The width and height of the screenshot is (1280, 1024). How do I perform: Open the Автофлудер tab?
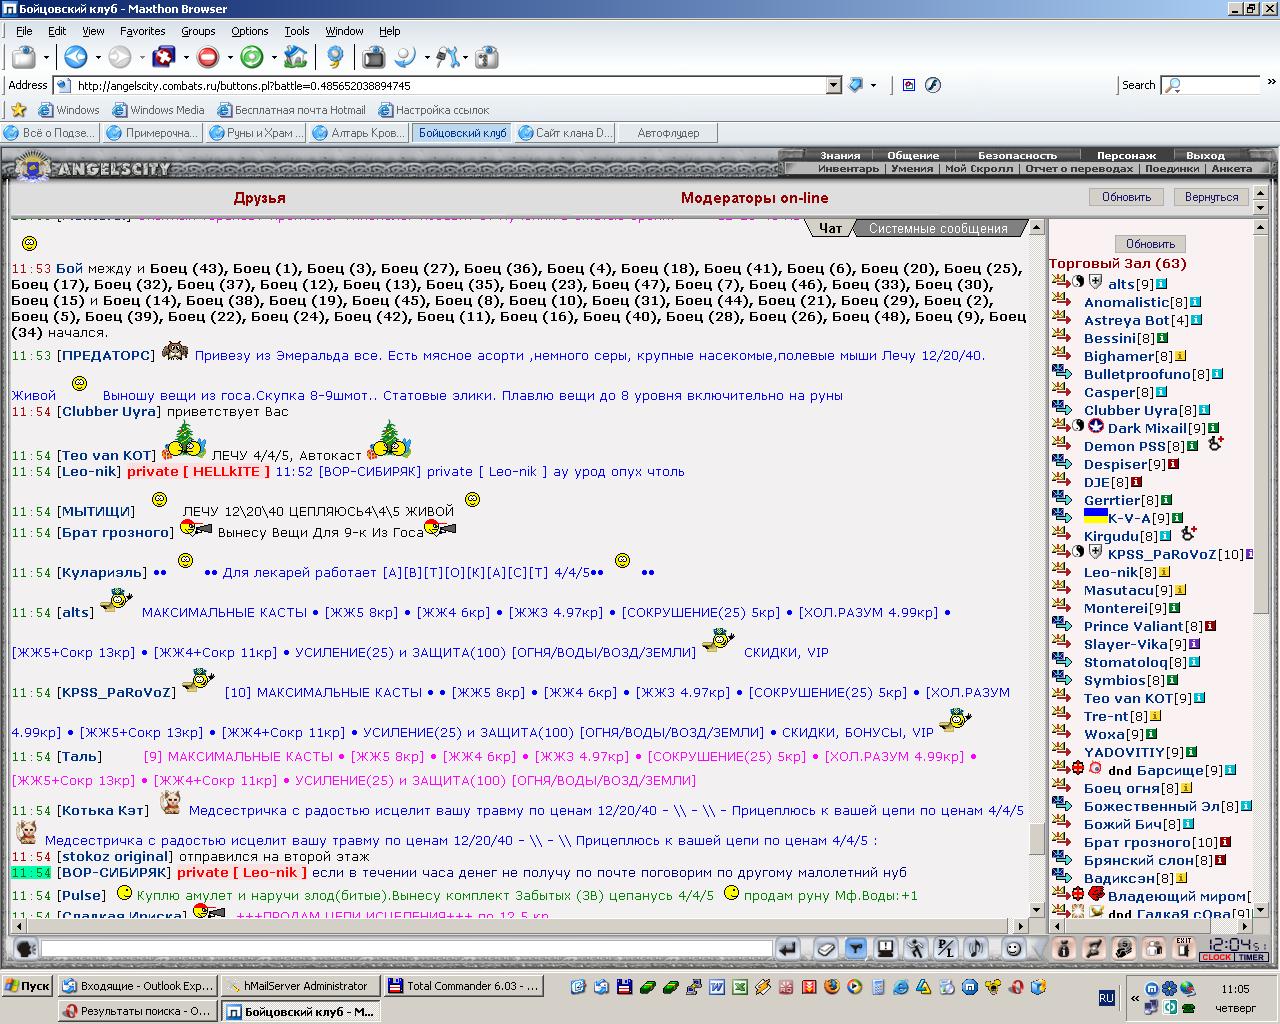(668, 132)
